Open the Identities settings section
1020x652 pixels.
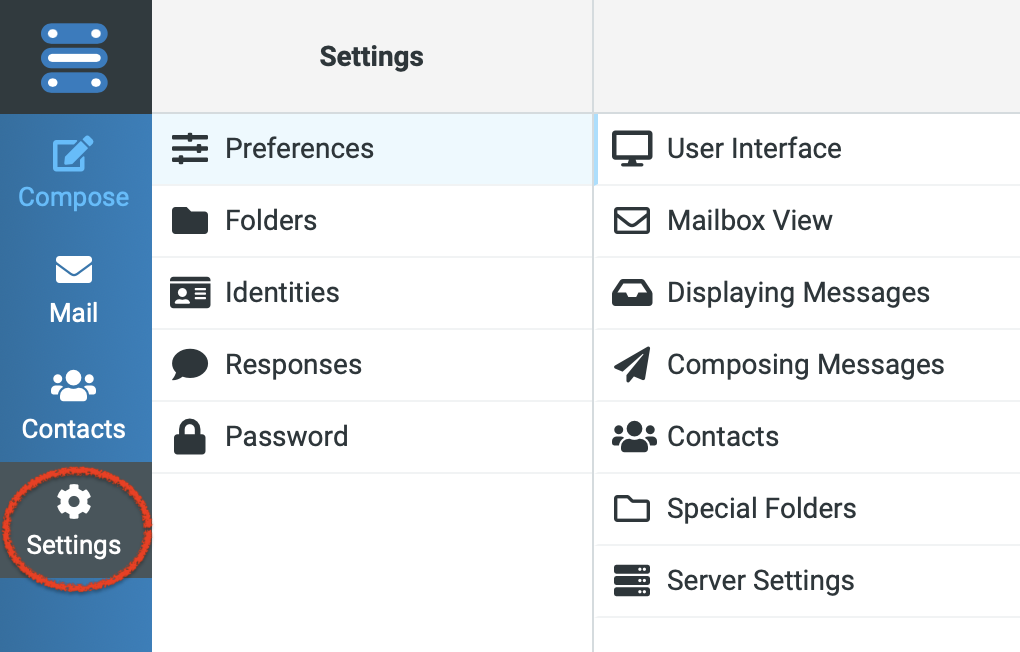pyautogui.click(x=373, y=293)
